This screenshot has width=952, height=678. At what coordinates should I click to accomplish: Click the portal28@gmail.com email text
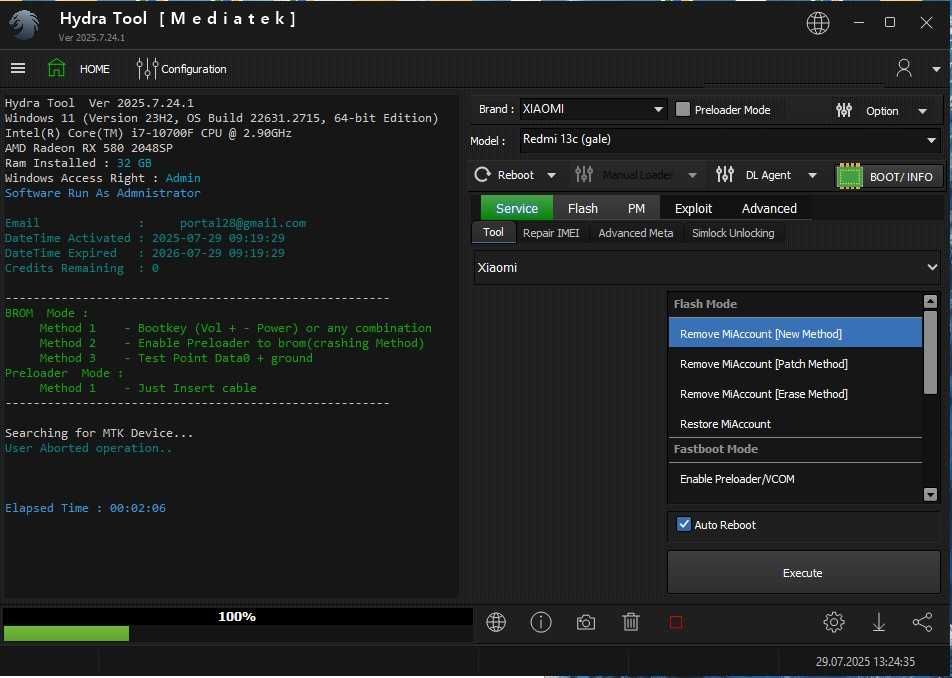(x=243, y=223)
